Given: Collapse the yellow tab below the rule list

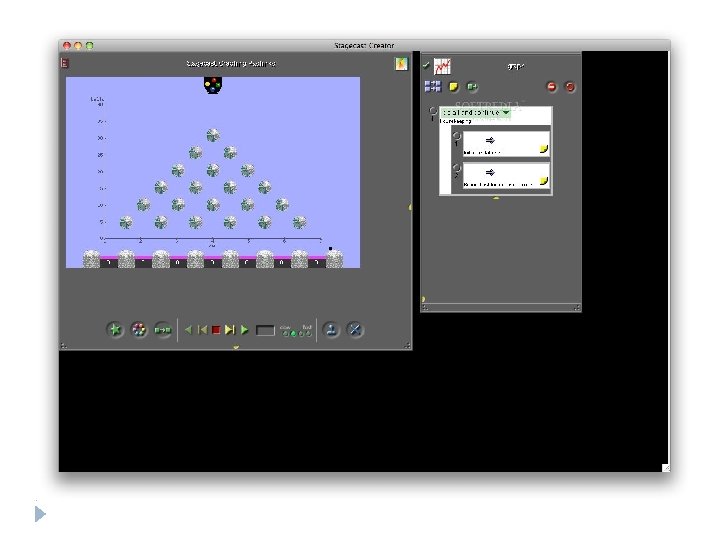Looking at the screenshot, I should click(x=496, y=198).
